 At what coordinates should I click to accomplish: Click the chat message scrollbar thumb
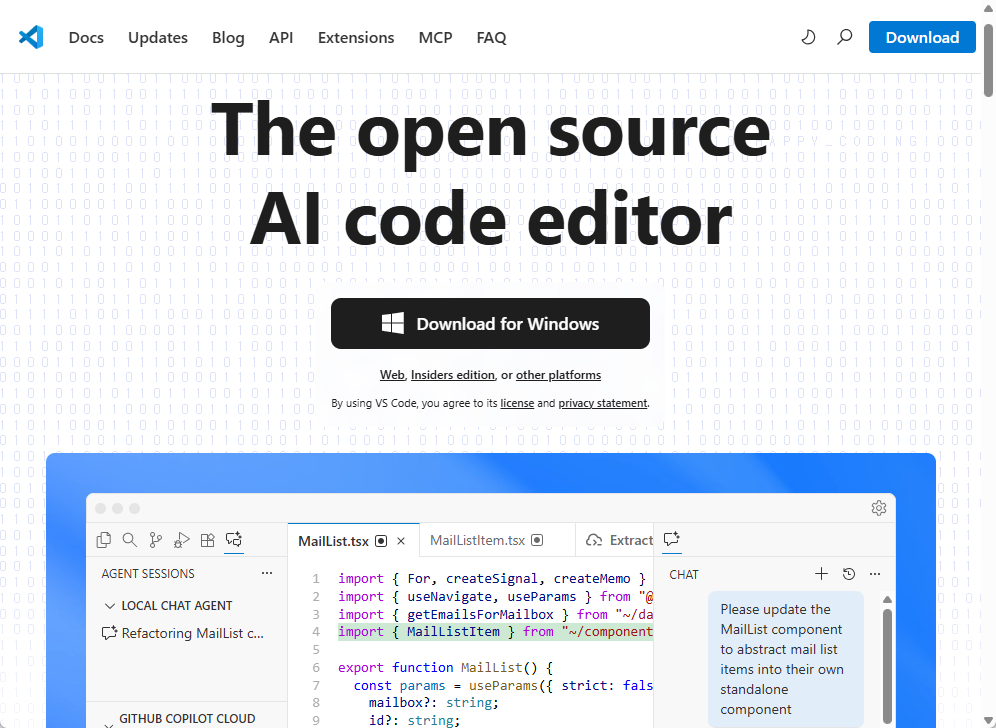tap(887, 665)
